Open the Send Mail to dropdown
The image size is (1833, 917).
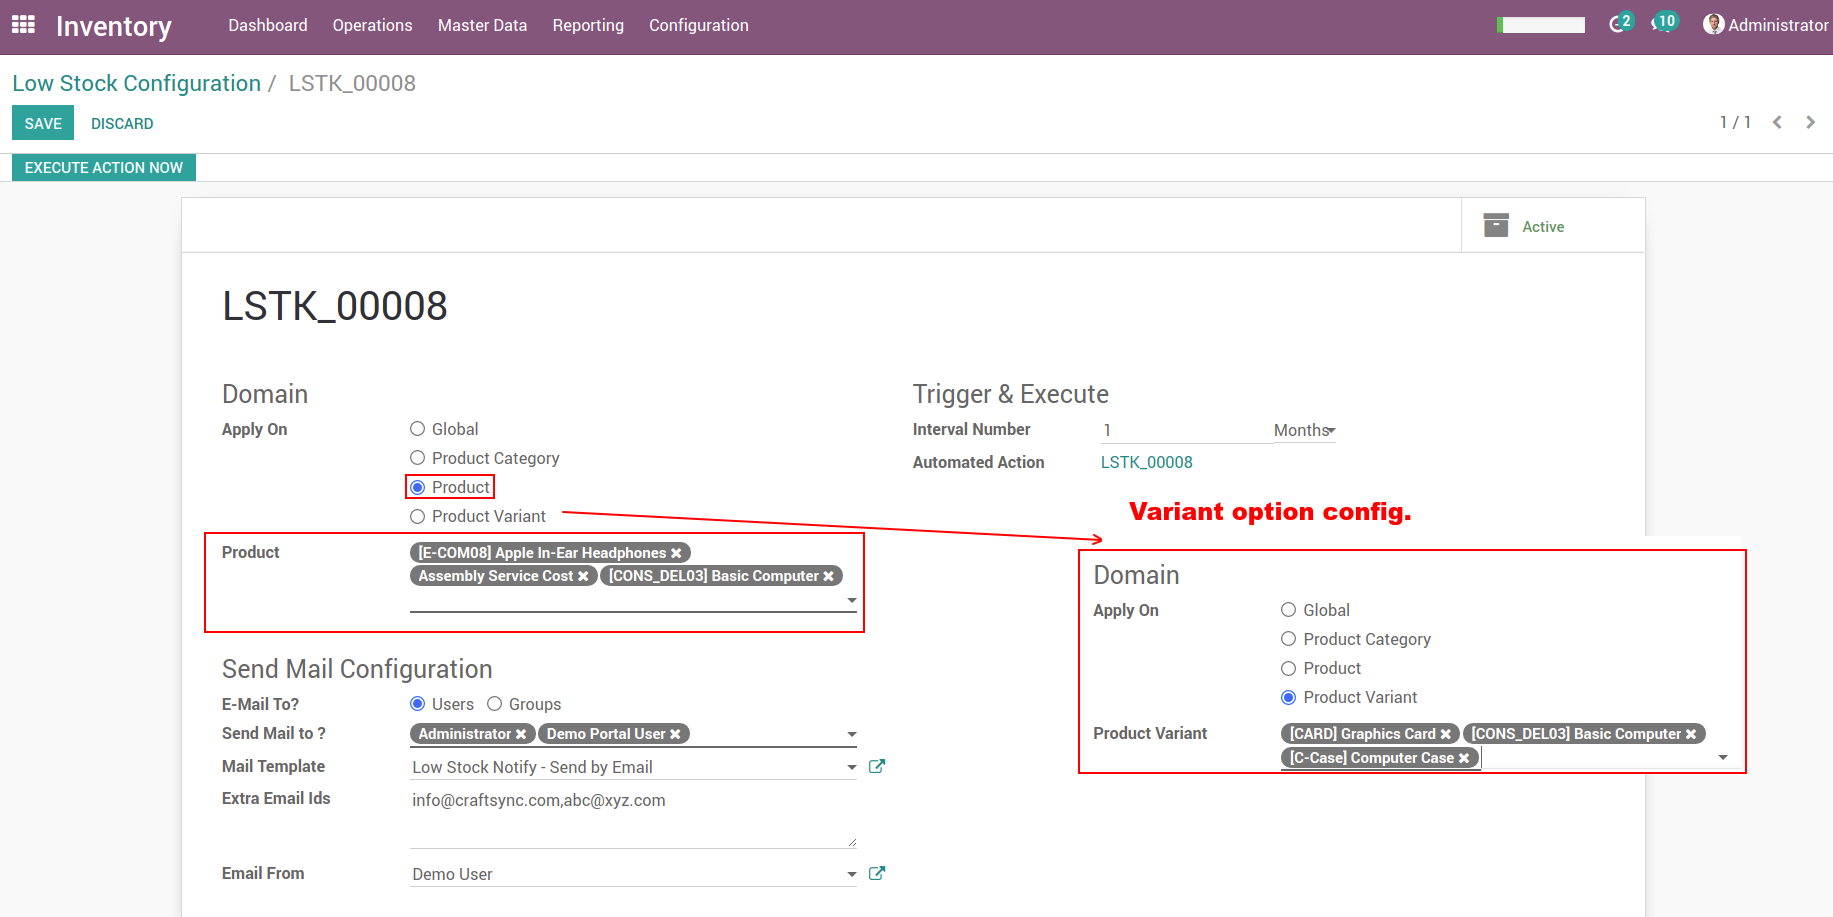pyautogui.click(x=851, y=734)
